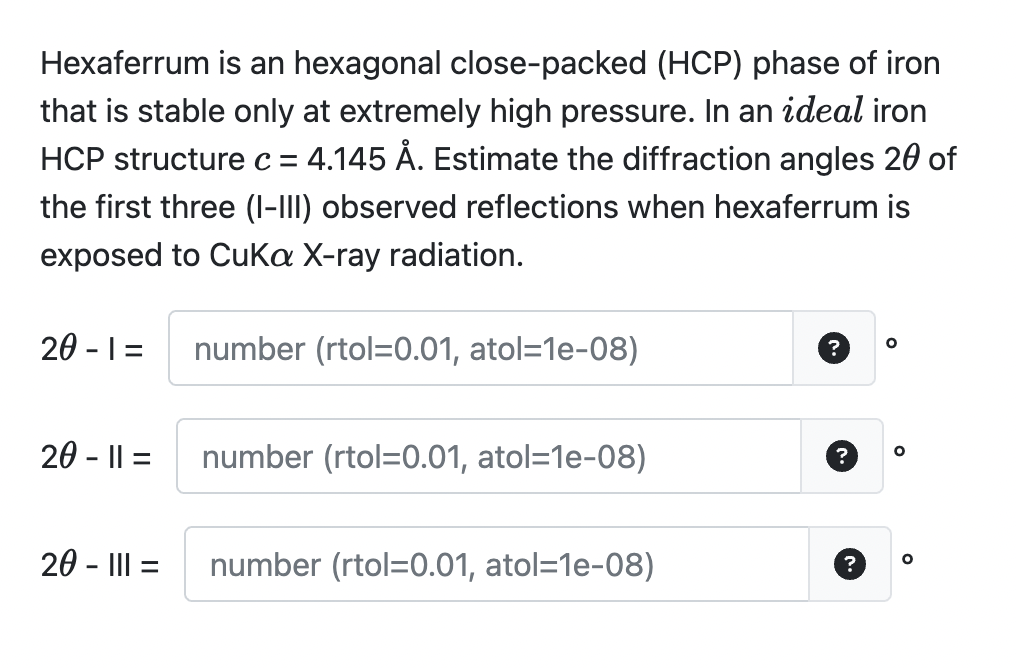Click the 2θ - II = label
This screenshot has height=668, width=1016.
tap(95, 457)
